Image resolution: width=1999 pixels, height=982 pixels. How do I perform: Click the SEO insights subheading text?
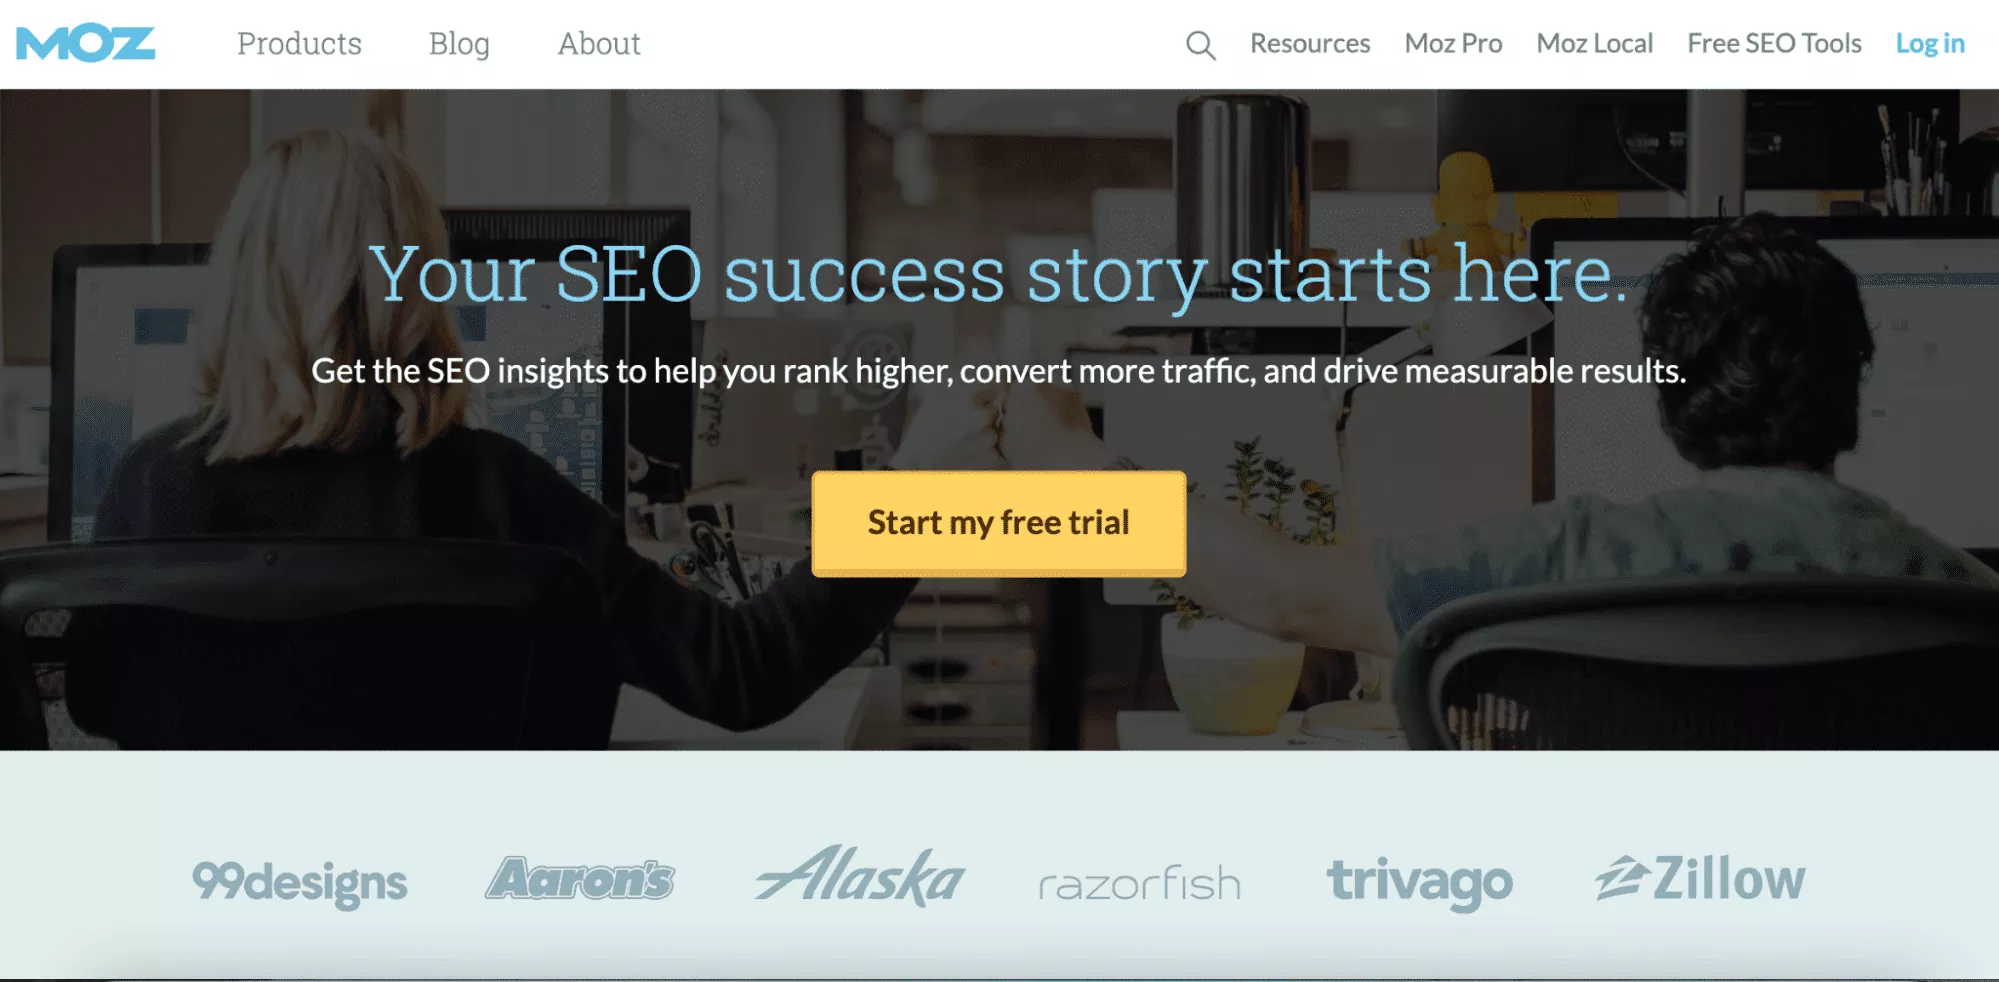[x=999, y=371]
